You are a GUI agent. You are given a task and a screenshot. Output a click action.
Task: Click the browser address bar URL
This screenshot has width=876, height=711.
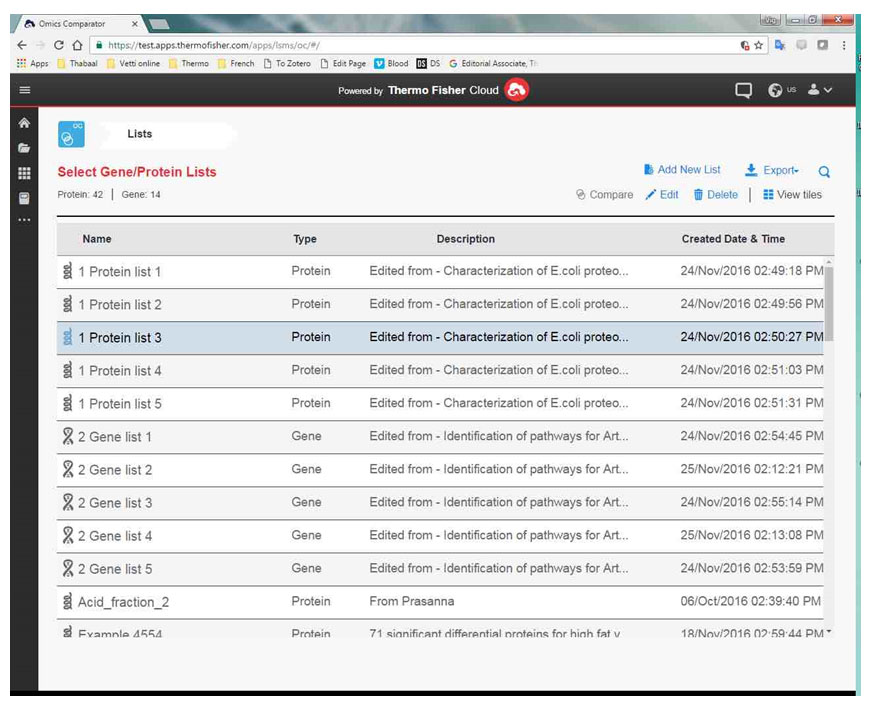[213, 45]
